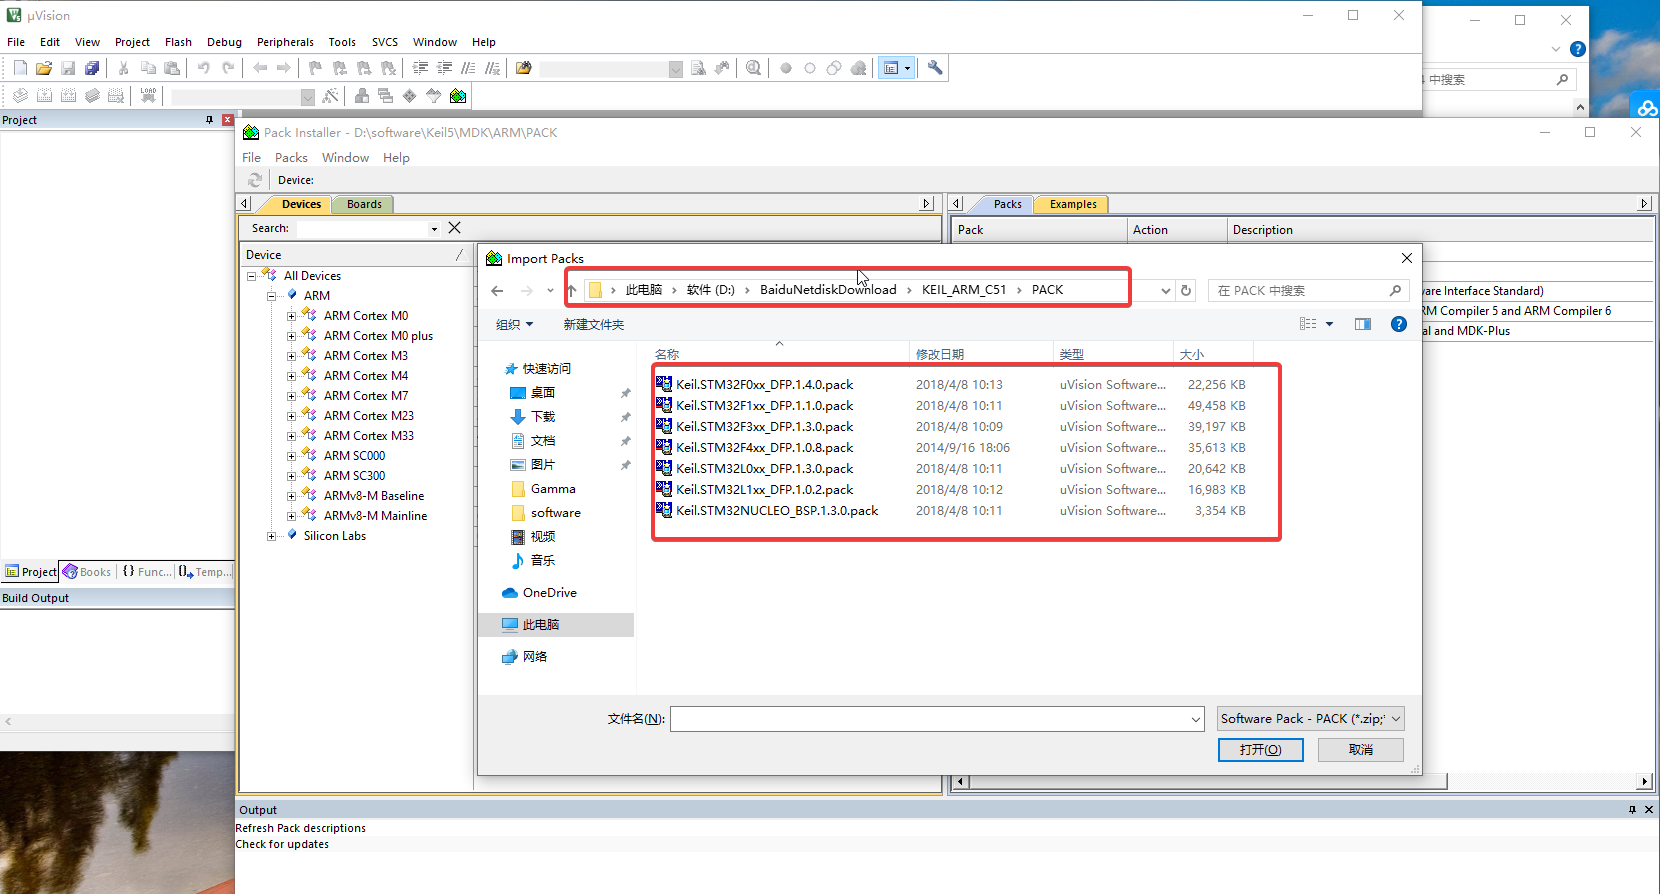Open the Flash menu in µVision

[178, 42]
